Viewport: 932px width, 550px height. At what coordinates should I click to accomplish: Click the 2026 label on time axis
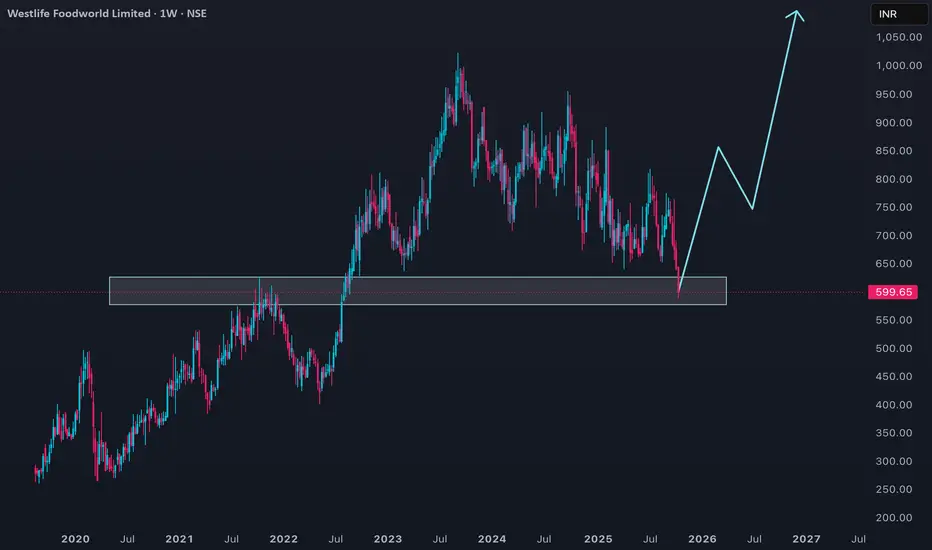click(702, 539)
